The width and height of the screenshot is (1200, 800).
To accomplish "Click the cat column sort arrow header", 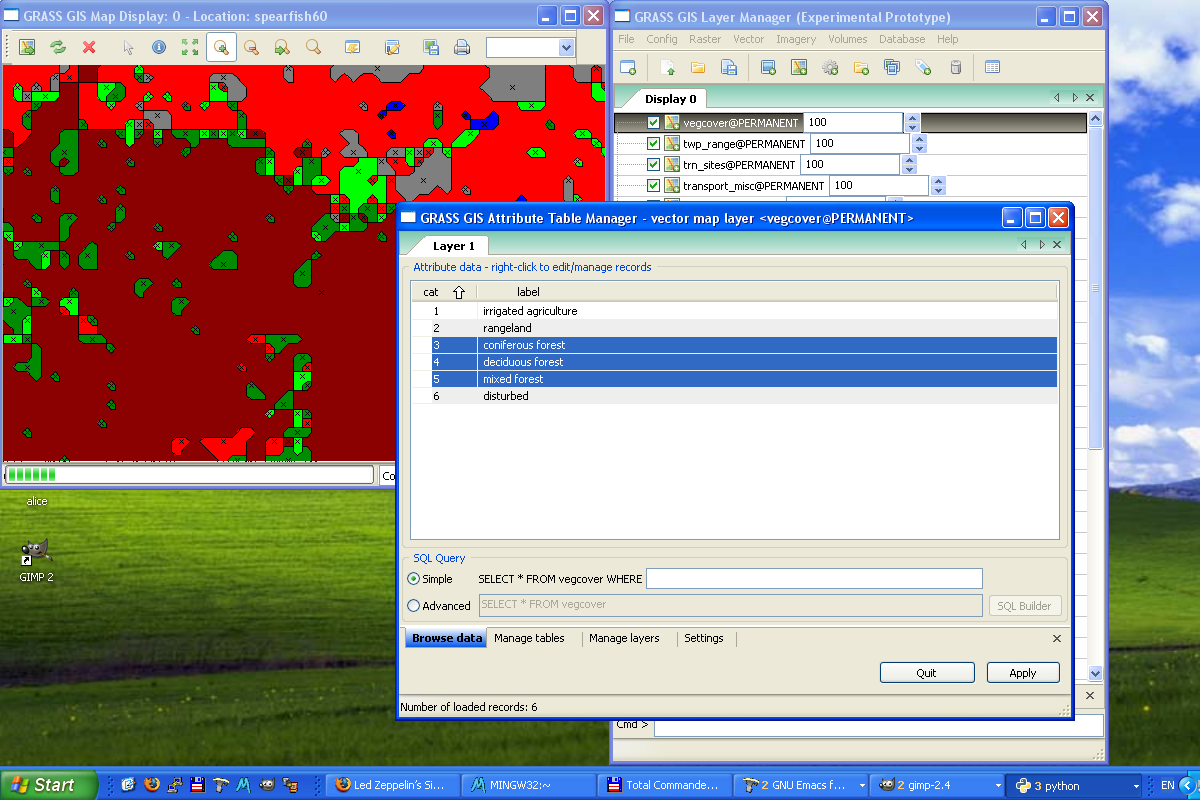I will point(459,292).
